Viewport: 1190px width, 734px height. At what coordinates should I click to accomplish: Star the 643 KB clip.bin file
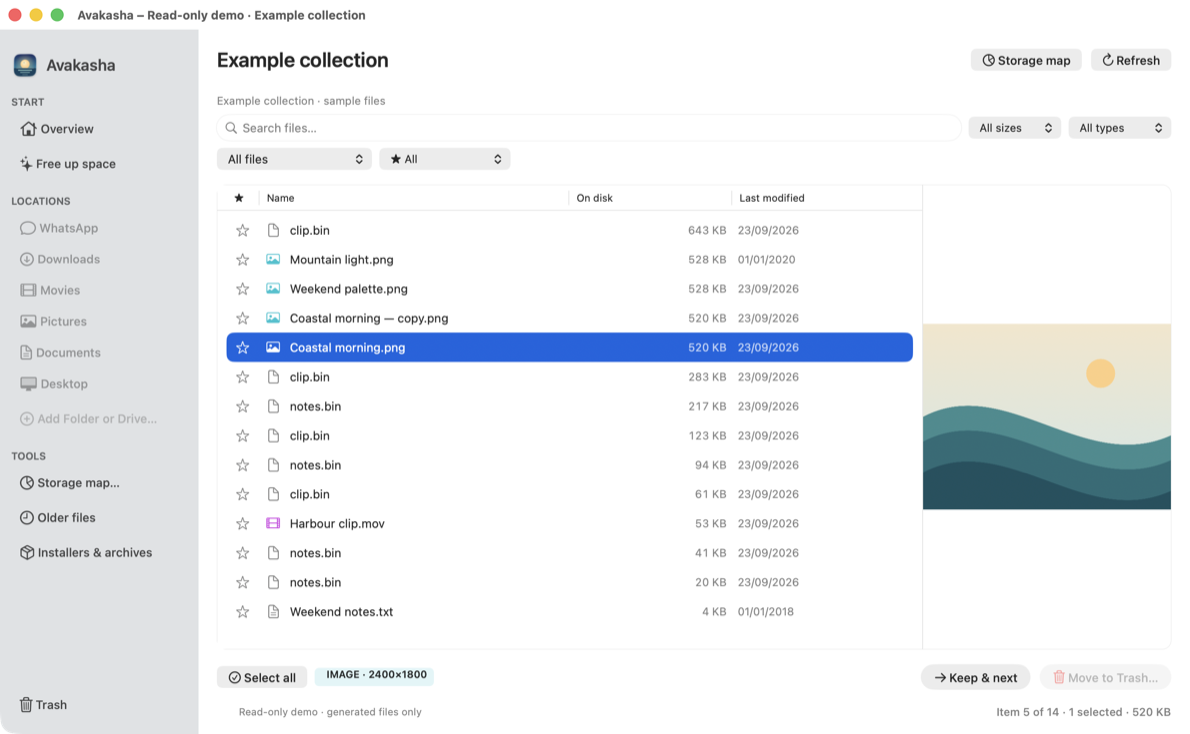tap(243, 230)
